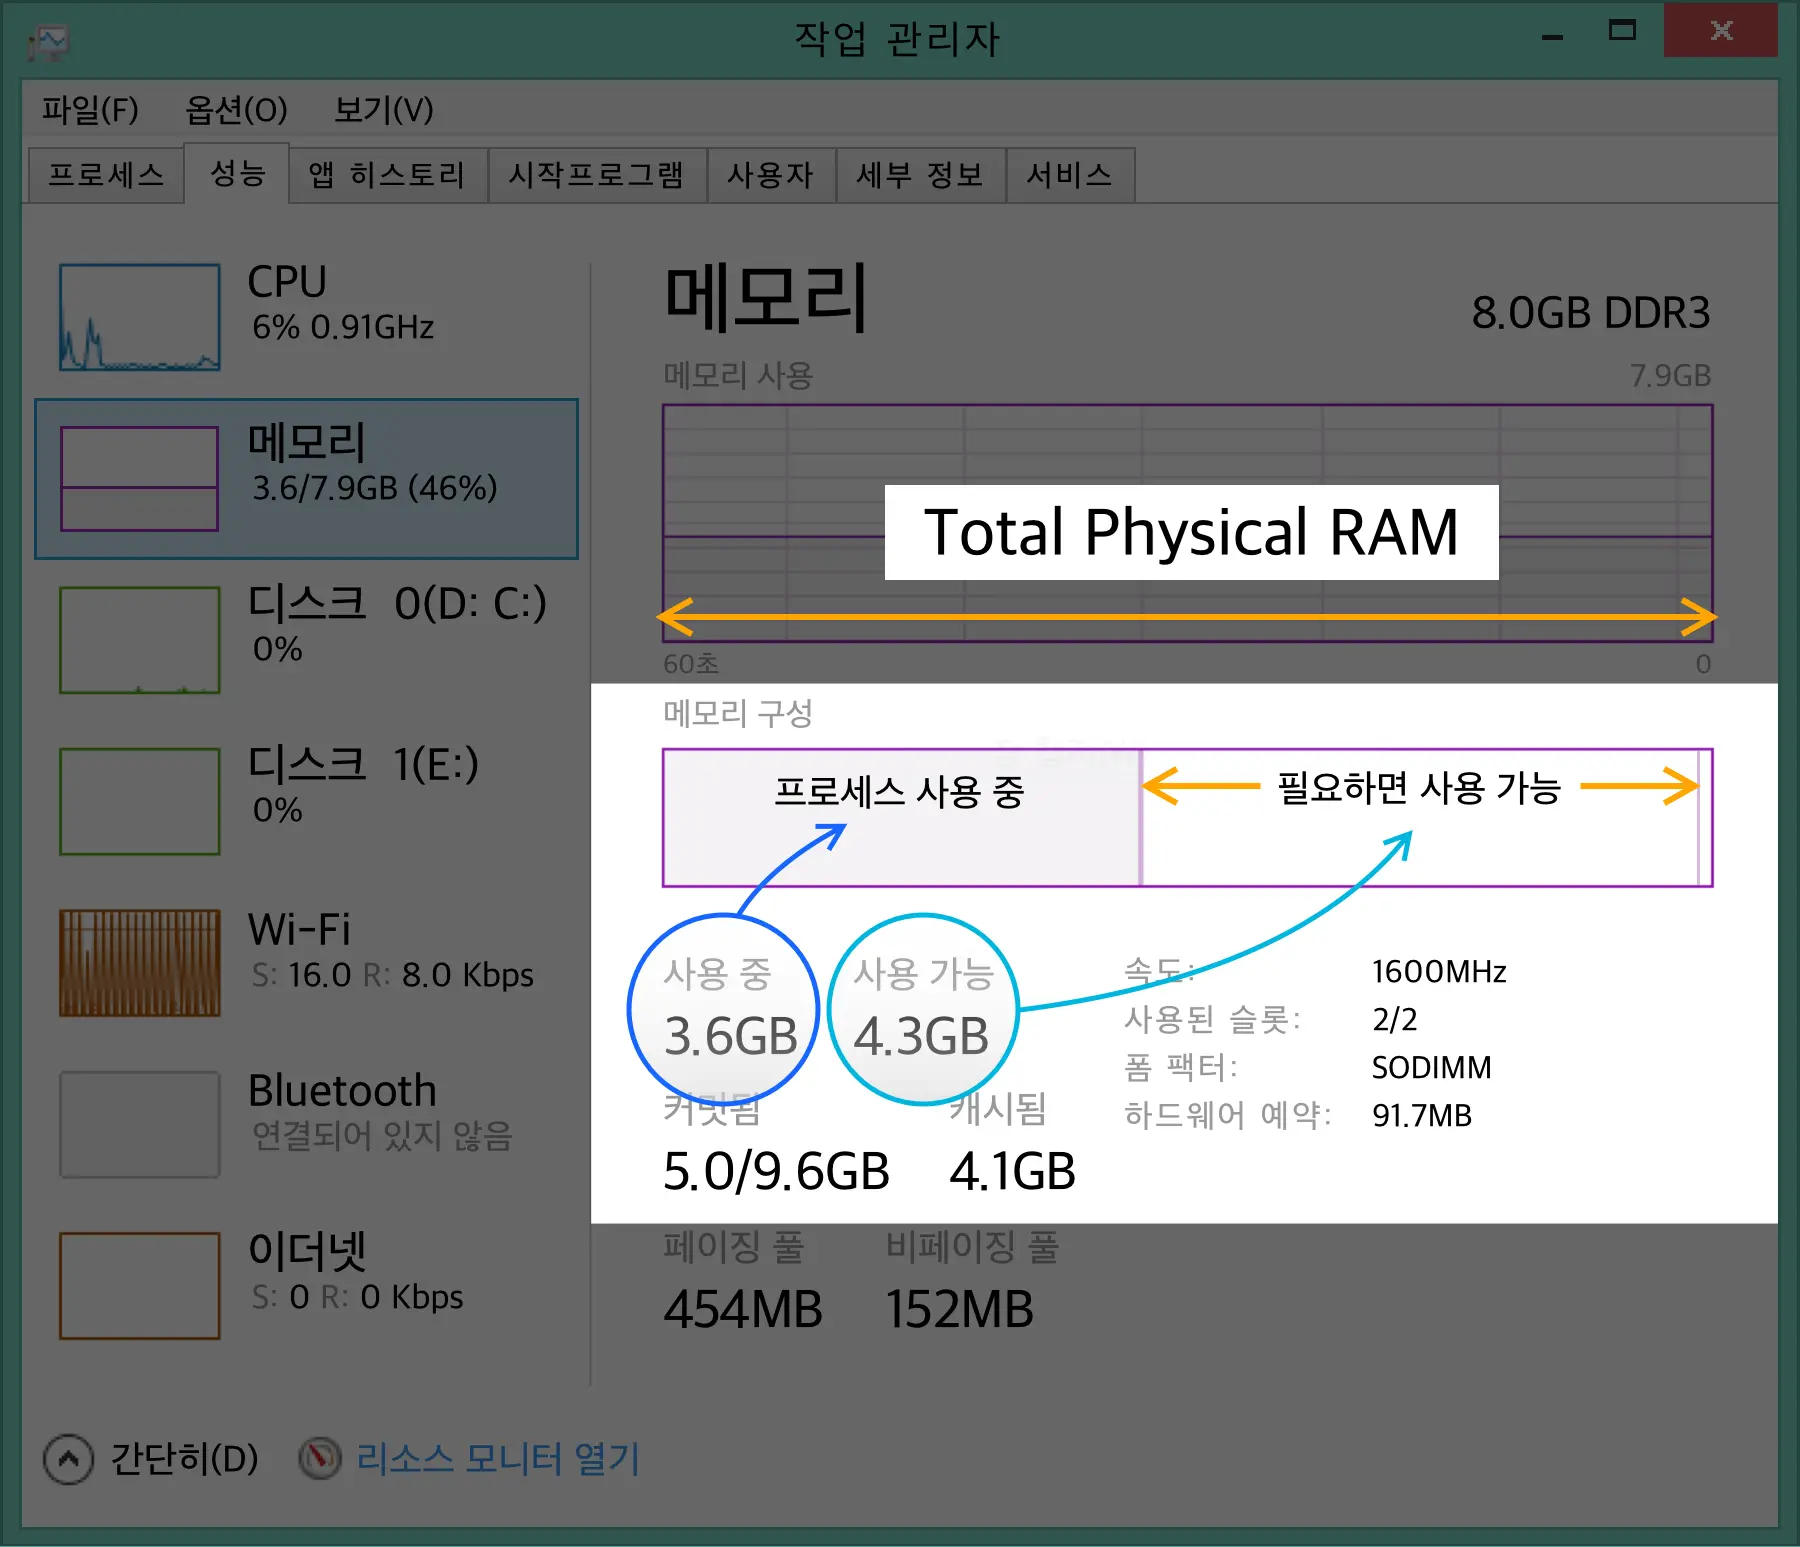Viewport: 1800px width, 1547px height.
Task: Select the CPU usage graph thumbnail
Action: coord(139,317)
